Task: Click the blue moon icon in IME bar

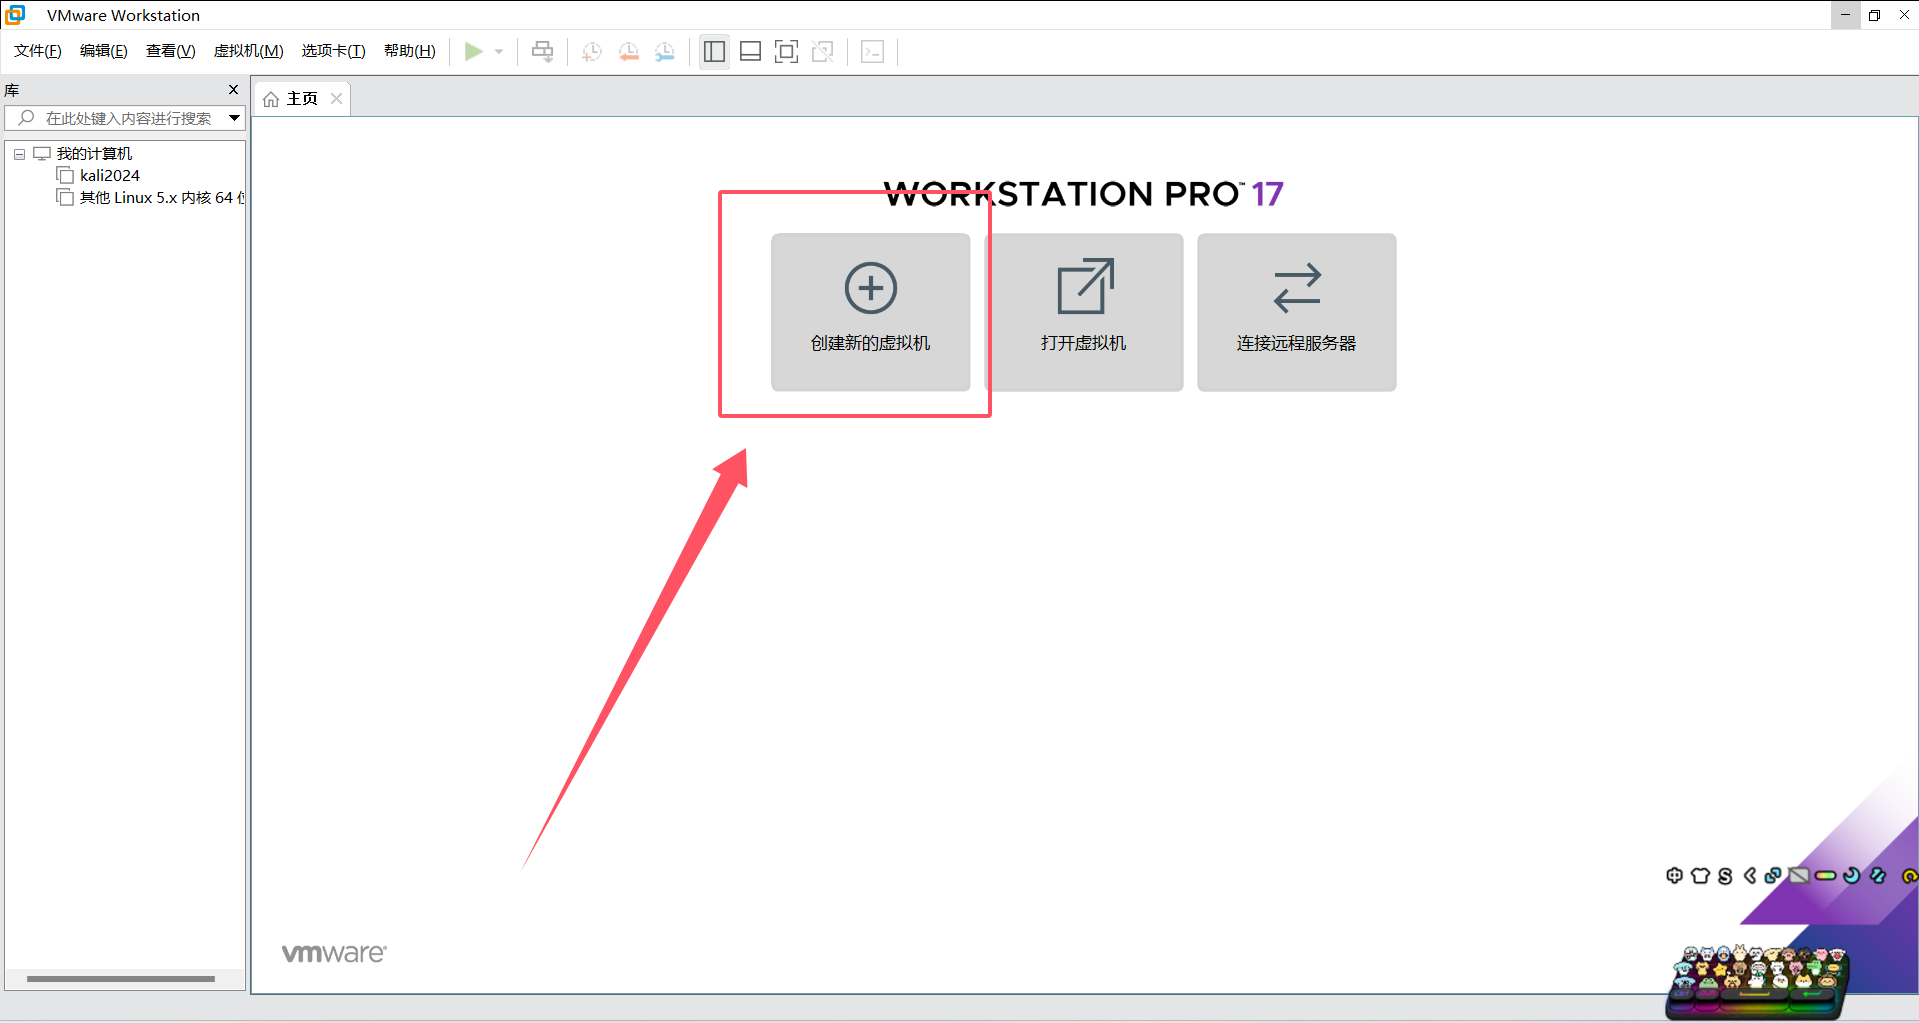Action: tap(1852, 875)
